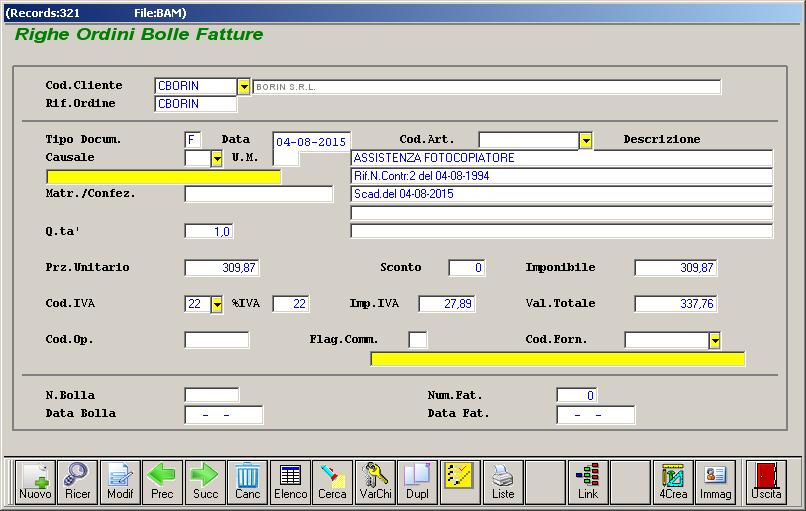Expand the Cod.Cliente dropdown arrow
The width and height of the screenshot is (806, 511).
pos(244,87)
